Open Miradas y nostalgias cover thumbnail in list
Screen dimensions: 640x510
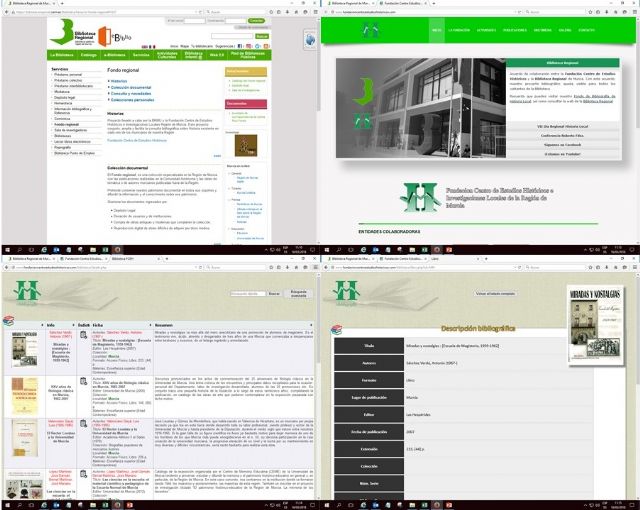tap(24, 348)
